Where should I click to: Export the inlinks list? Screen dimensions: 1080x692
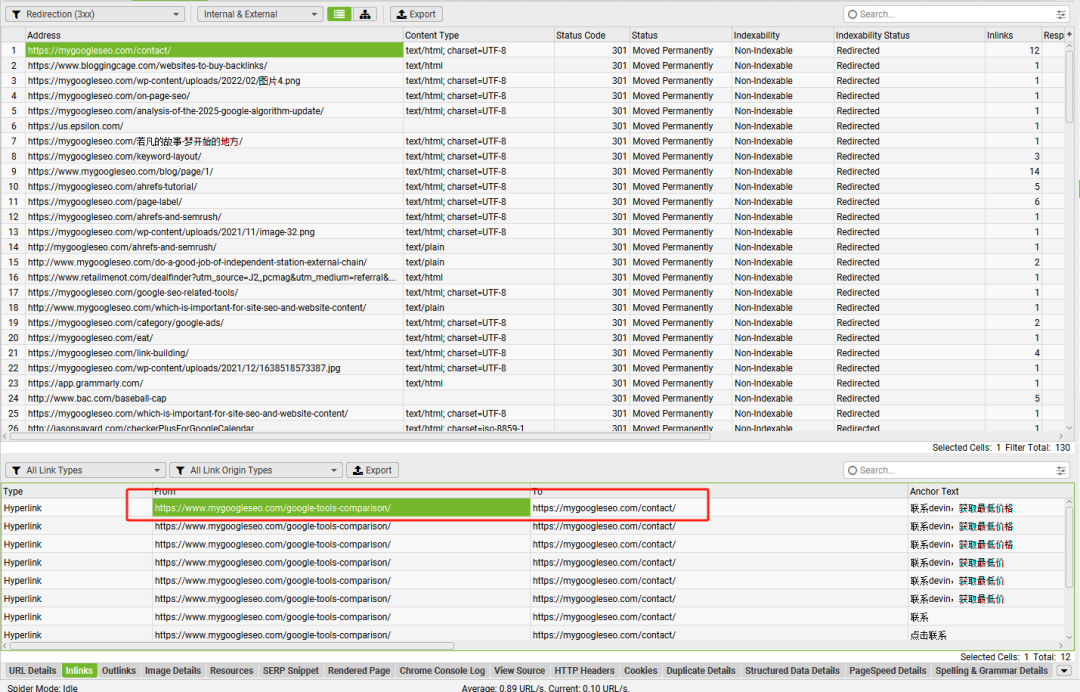372,470
